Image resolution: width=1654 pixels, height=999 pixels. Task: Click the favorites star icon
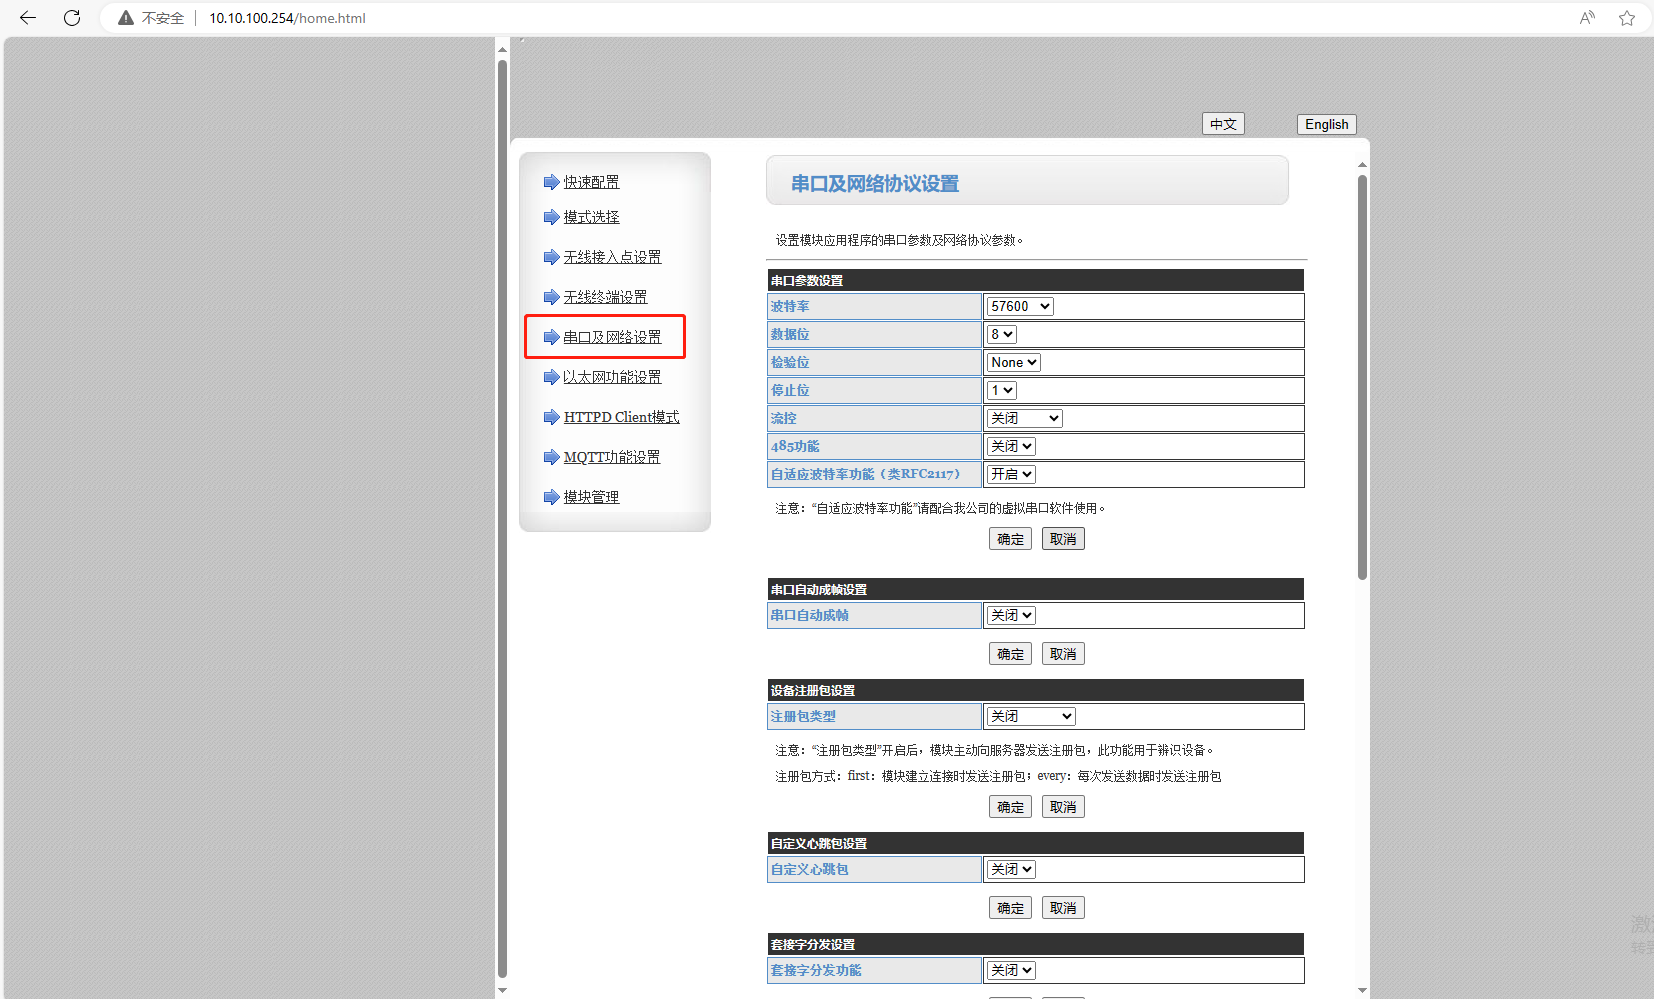pos(1627,18)
